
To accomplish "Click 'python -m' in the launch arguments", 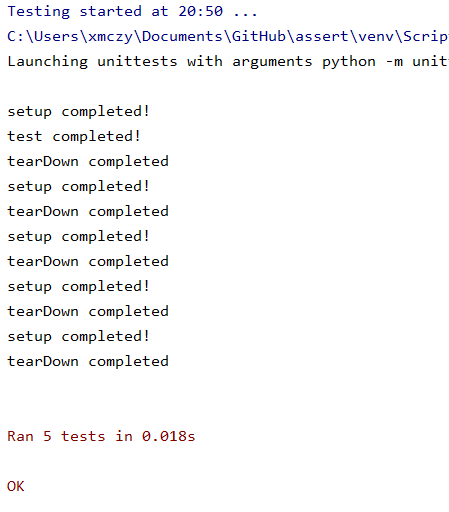I will click(362, 62).
